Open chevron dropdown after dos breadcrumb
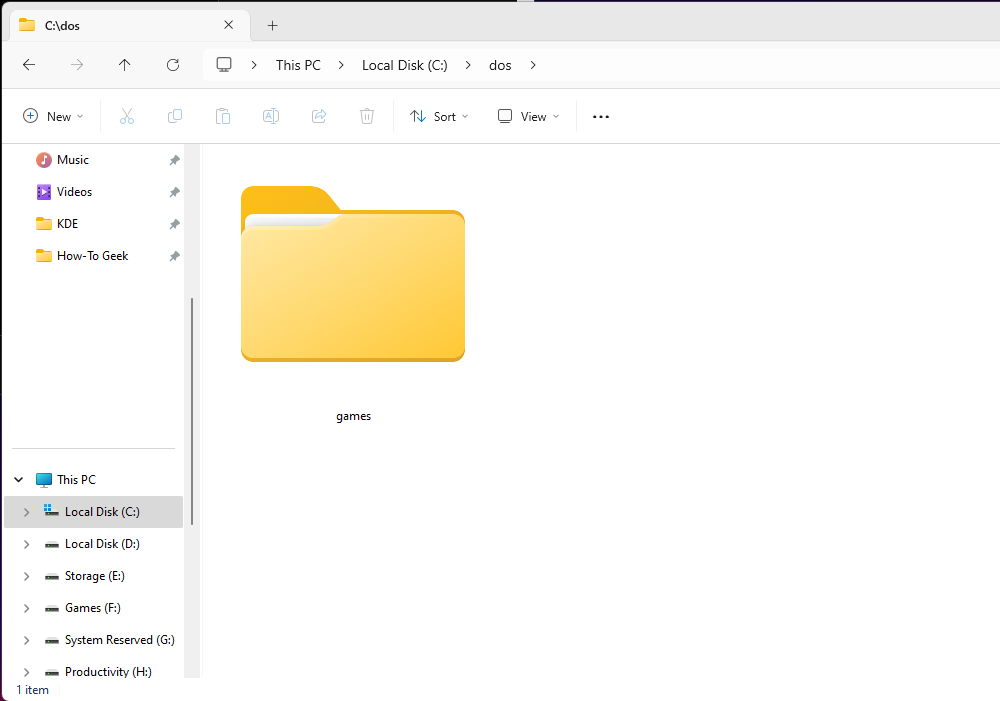Viewport: 1000px width, 701px height. point(533,65)
